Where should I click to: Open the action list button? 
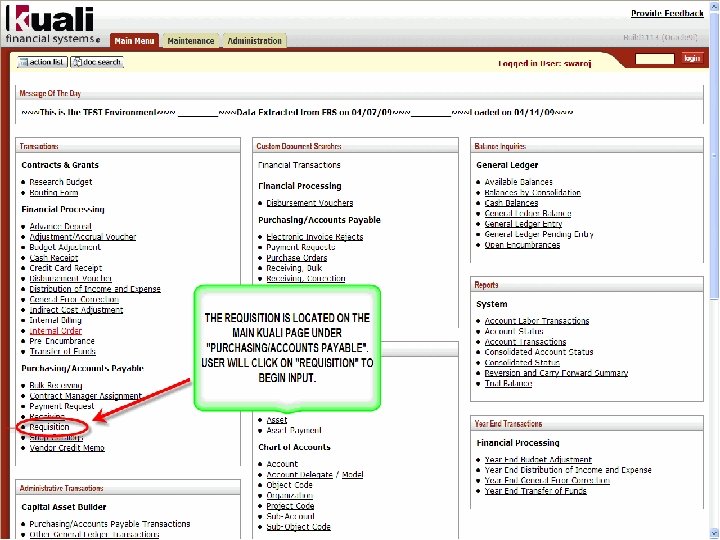pos(42,62)
